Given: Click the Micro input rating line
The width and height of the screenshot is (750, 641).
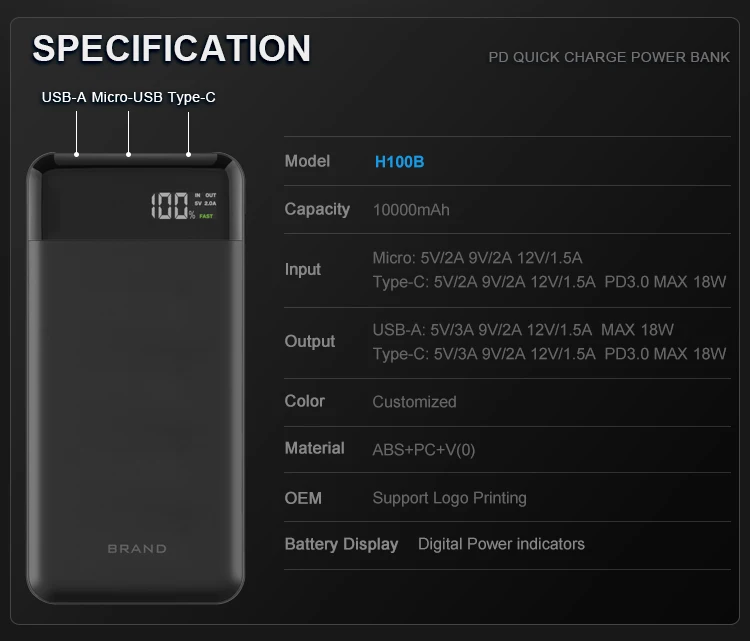Looking at the screenshot, I should click(477, 258).
